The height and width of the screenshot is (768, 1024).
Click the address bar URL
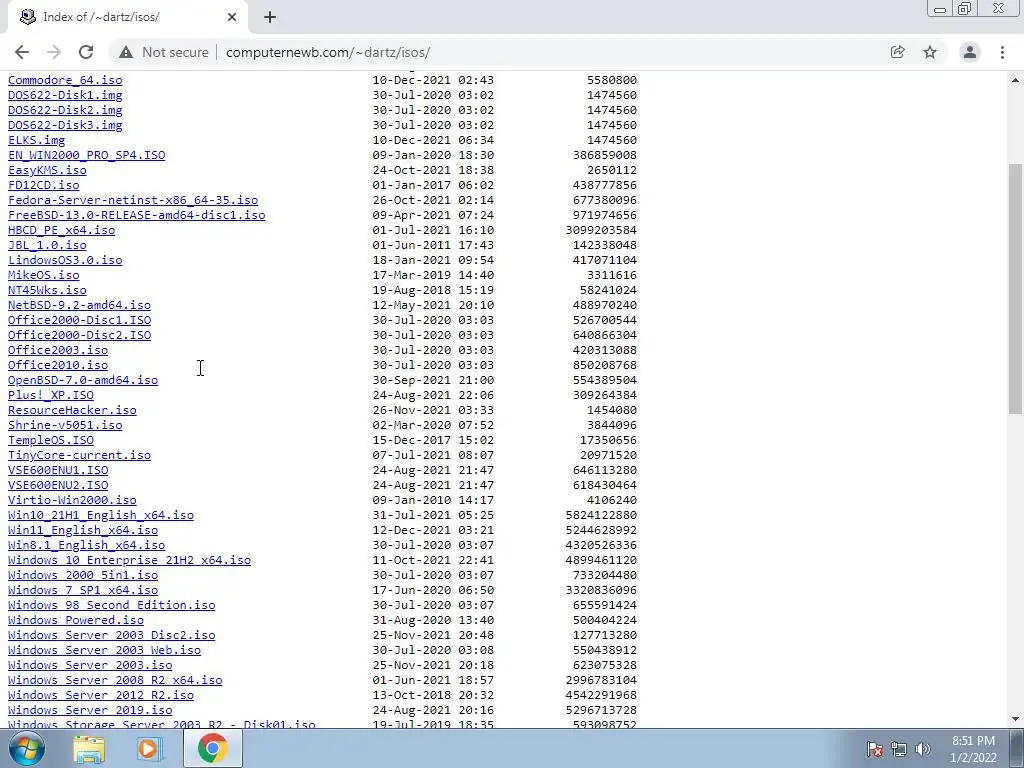tap(328, 52)
